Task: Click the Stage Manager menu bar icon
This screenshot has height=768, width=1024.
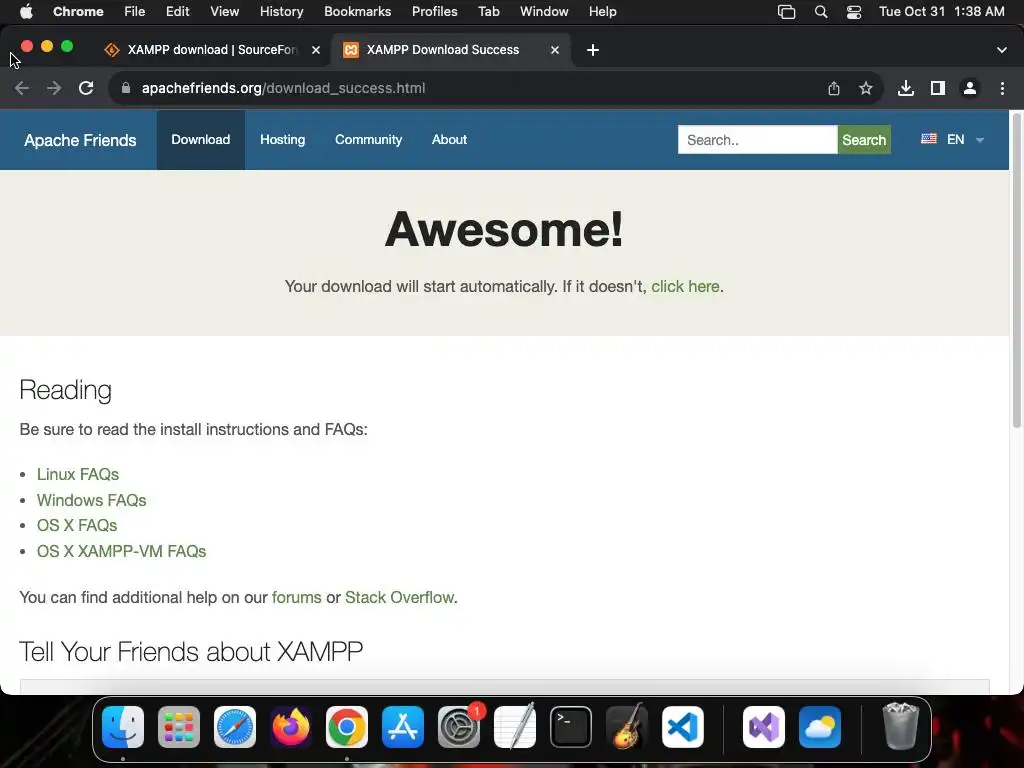Action: click(x=786, y=12)
